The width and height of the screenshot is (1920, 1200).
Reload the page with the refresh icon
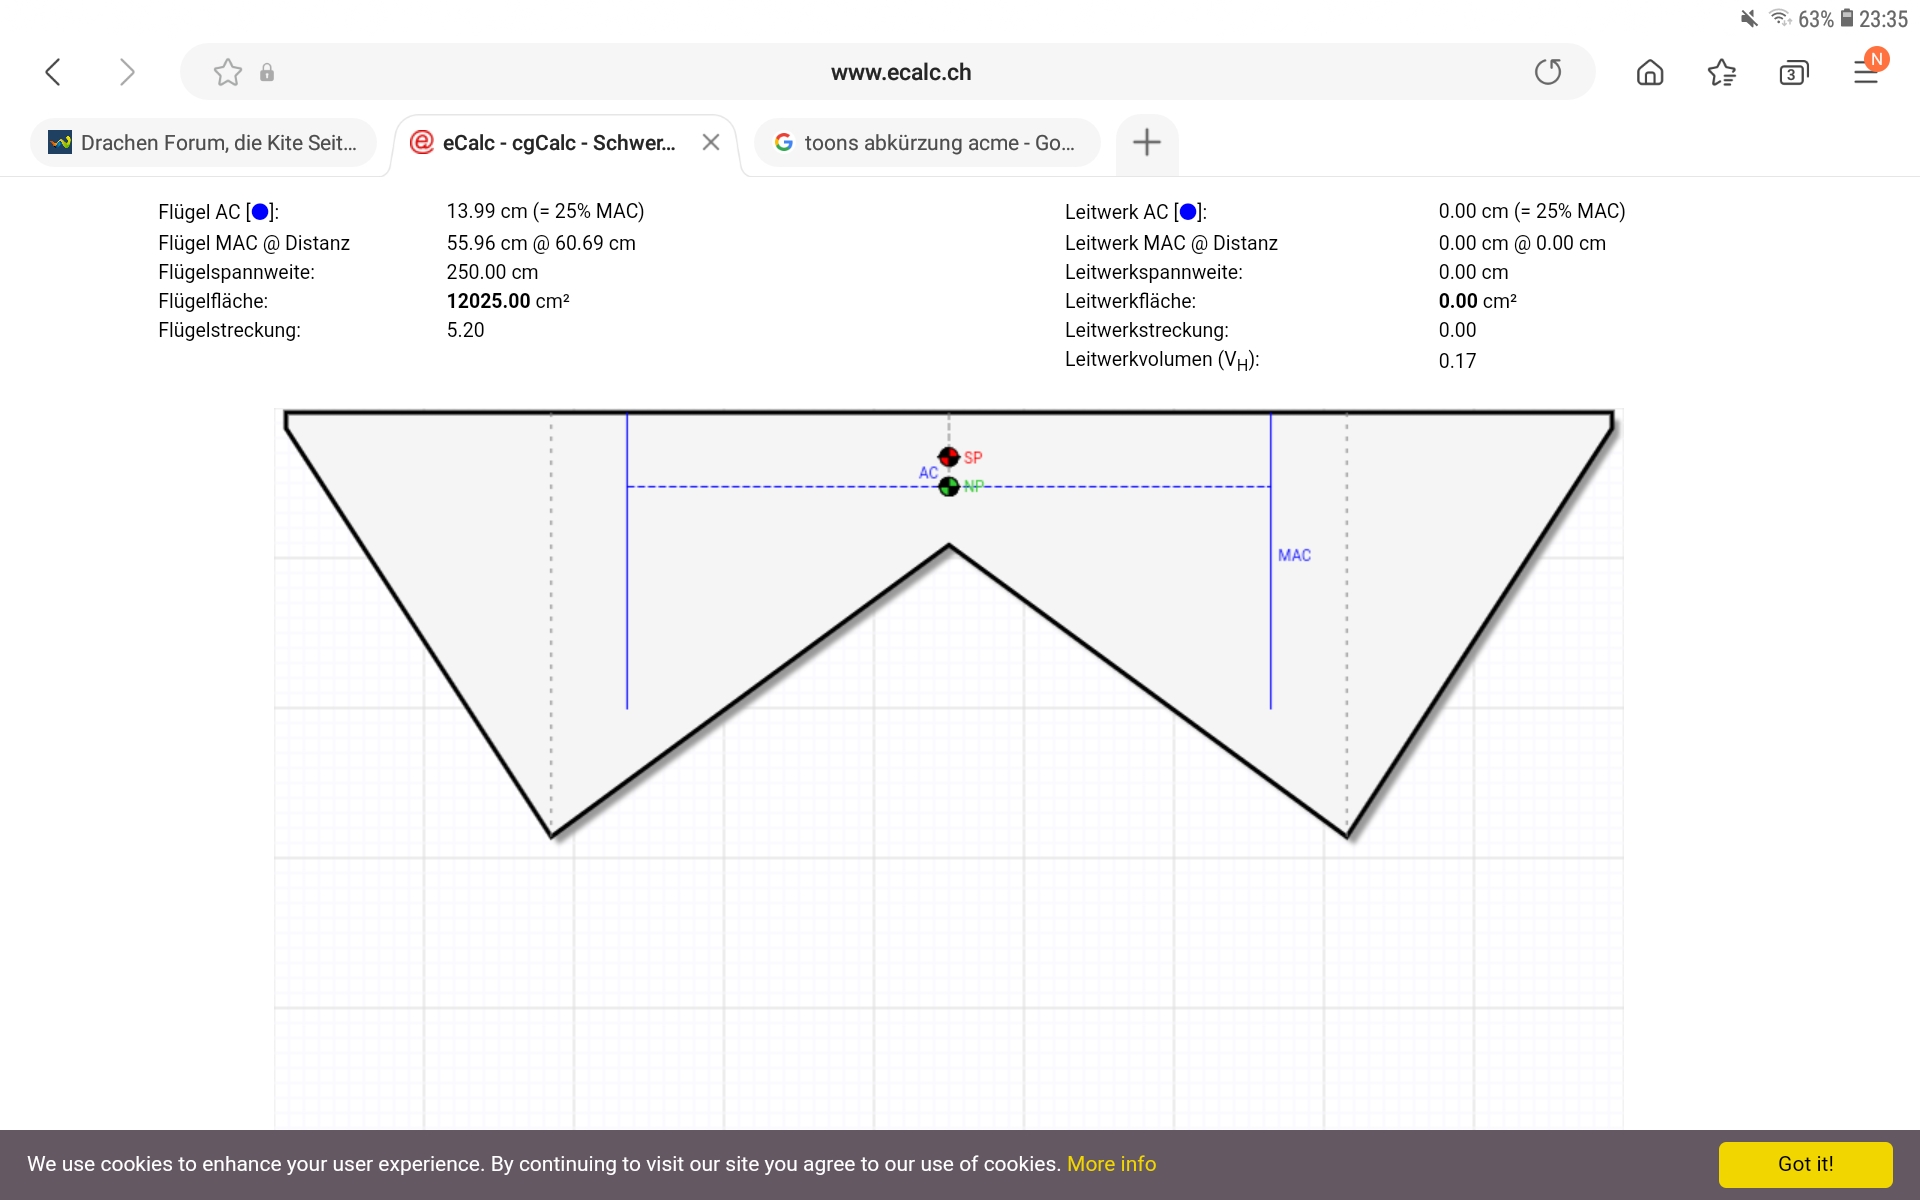pyautogui.click(x=1547, y=72)
